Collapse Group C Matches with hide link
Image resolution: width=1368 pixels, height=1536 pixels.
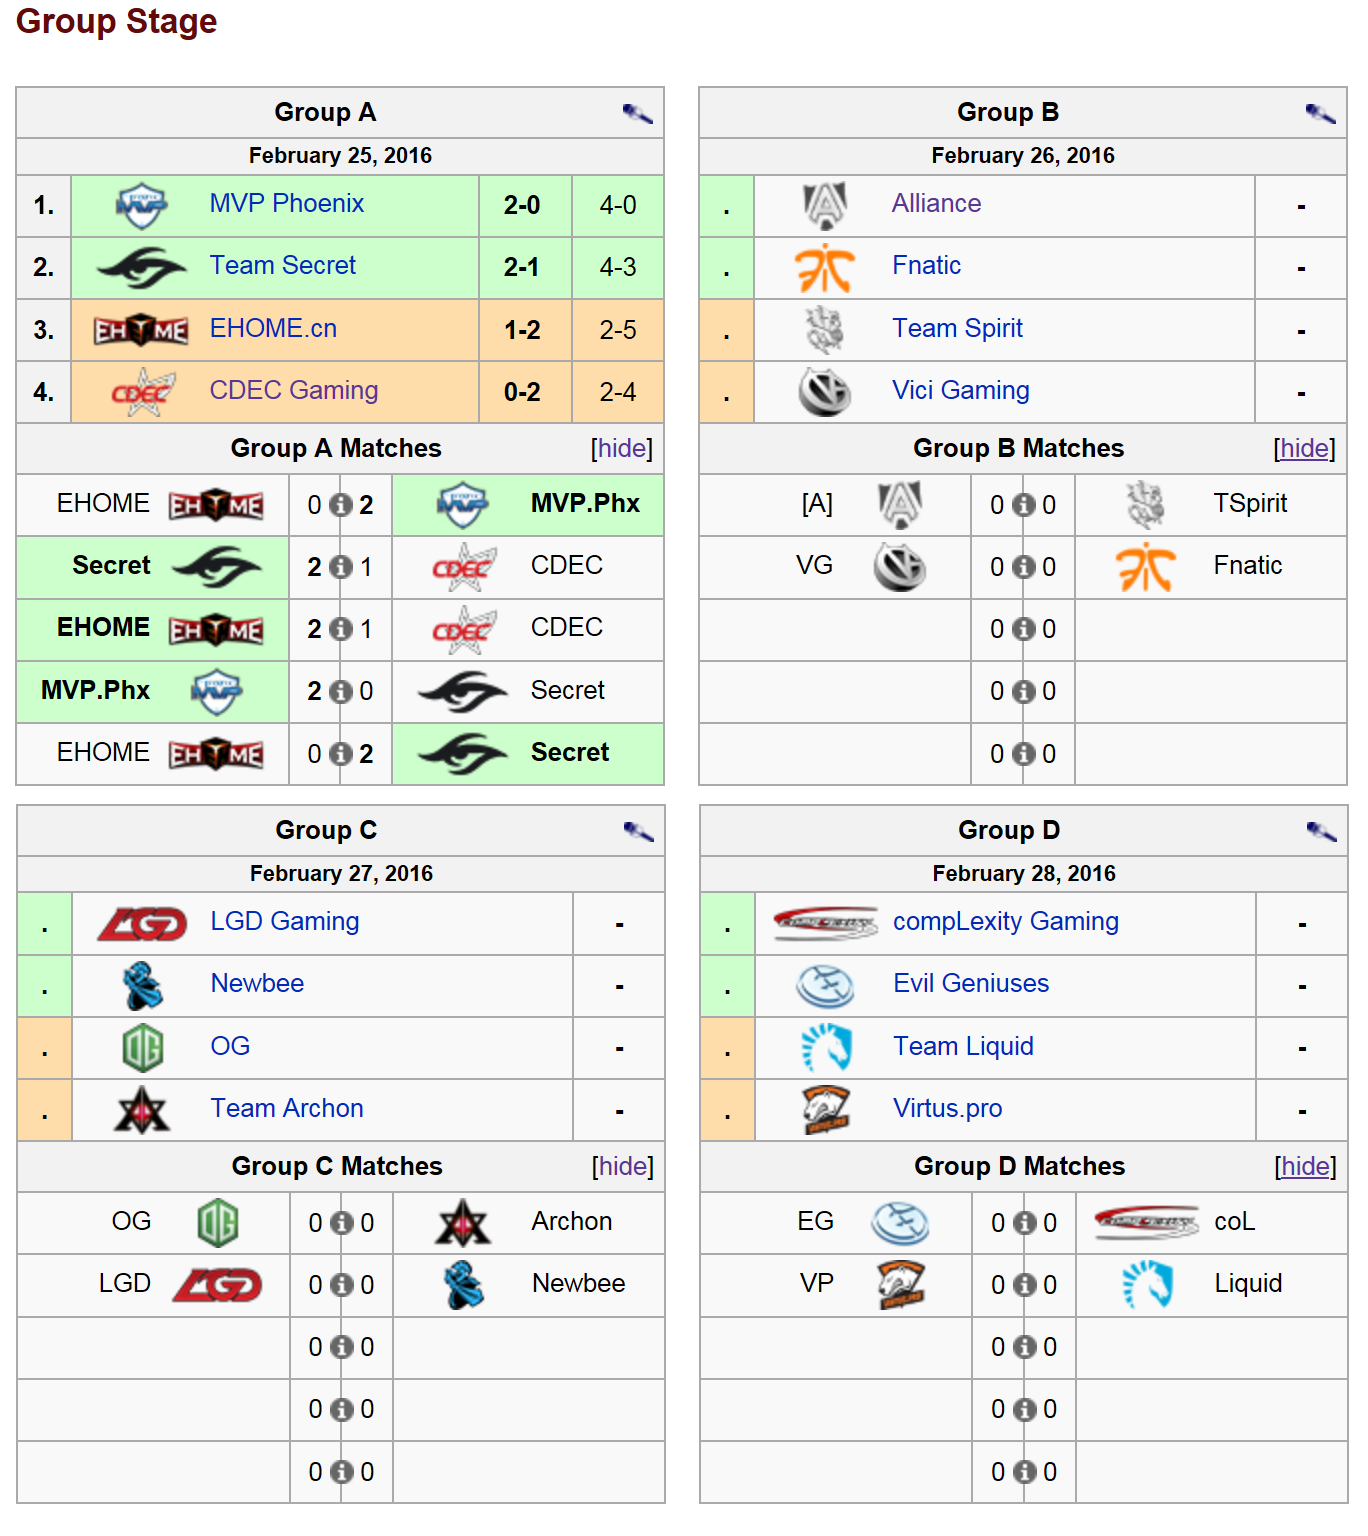coord(622,1167)
